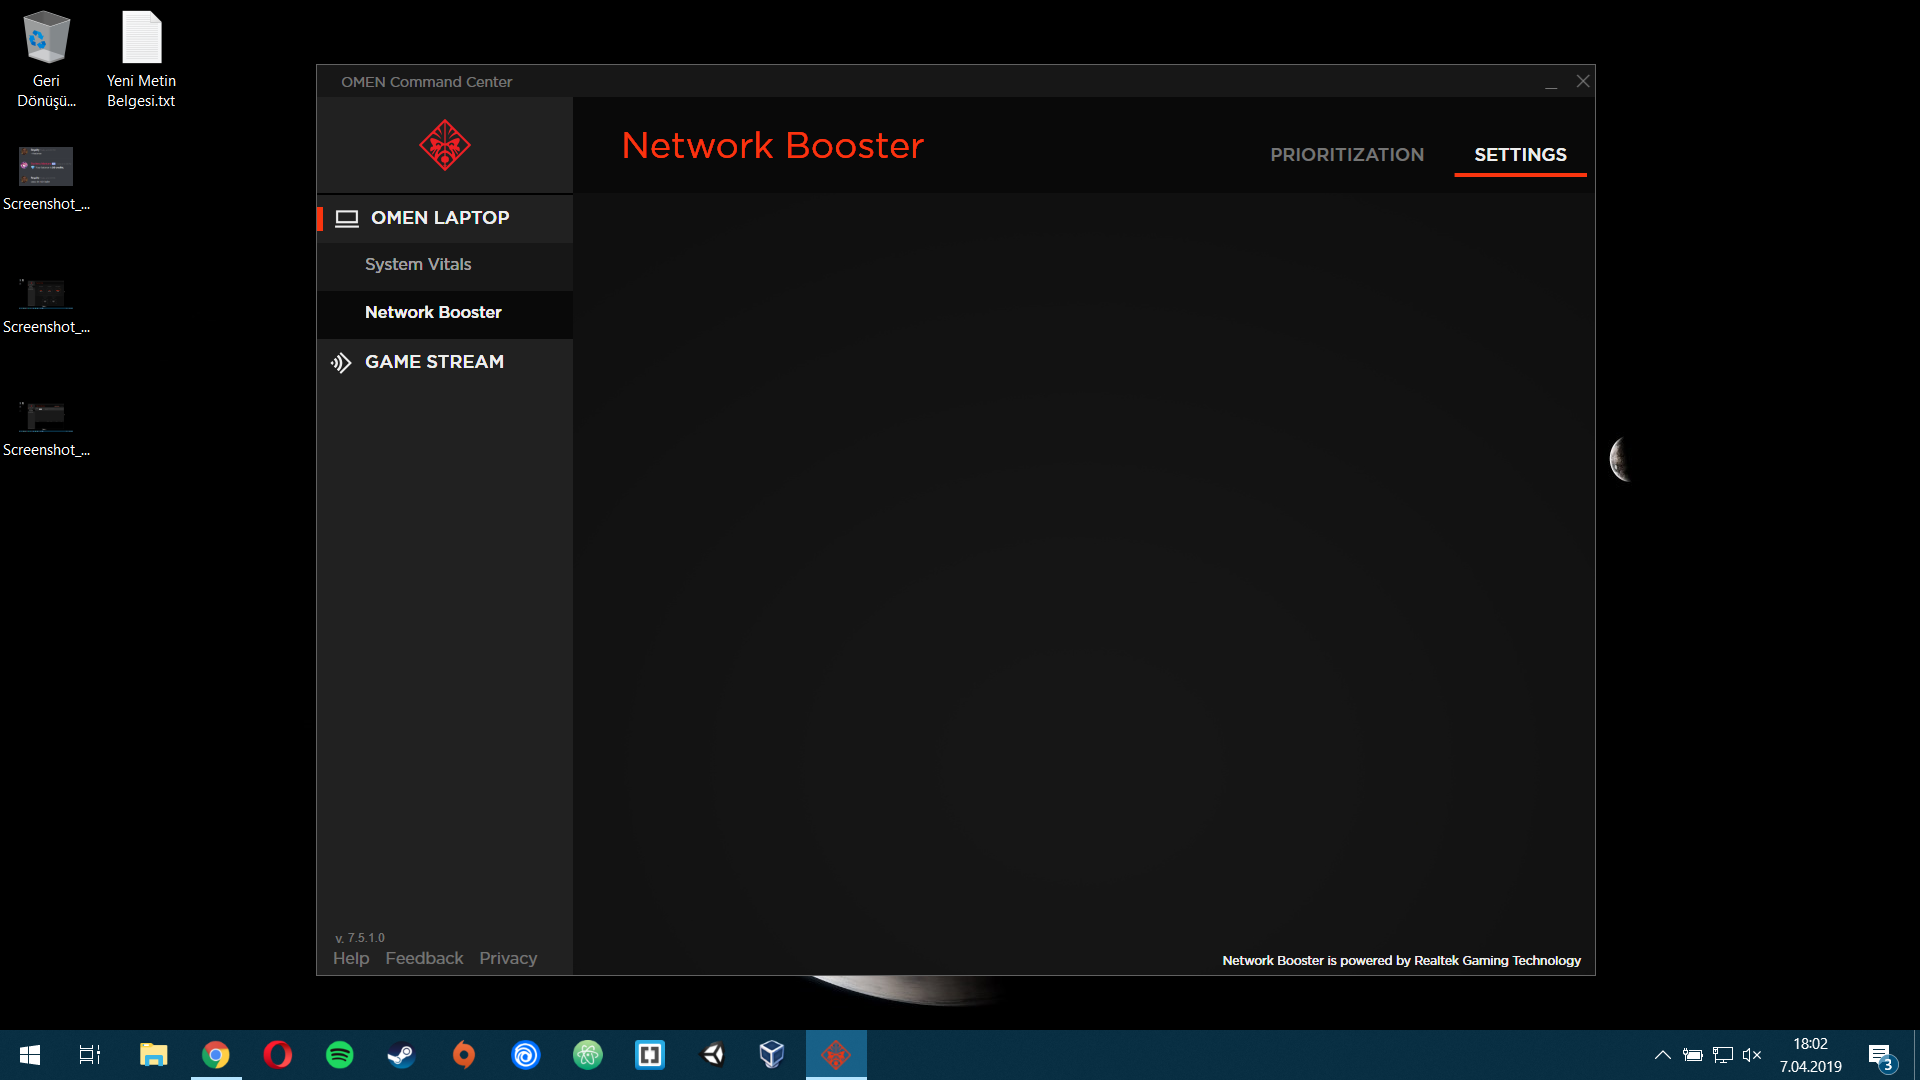Open Opera browser in taskbar
The width and height of the screenshot is (1920, 1080).
[x=278, y=1055]
